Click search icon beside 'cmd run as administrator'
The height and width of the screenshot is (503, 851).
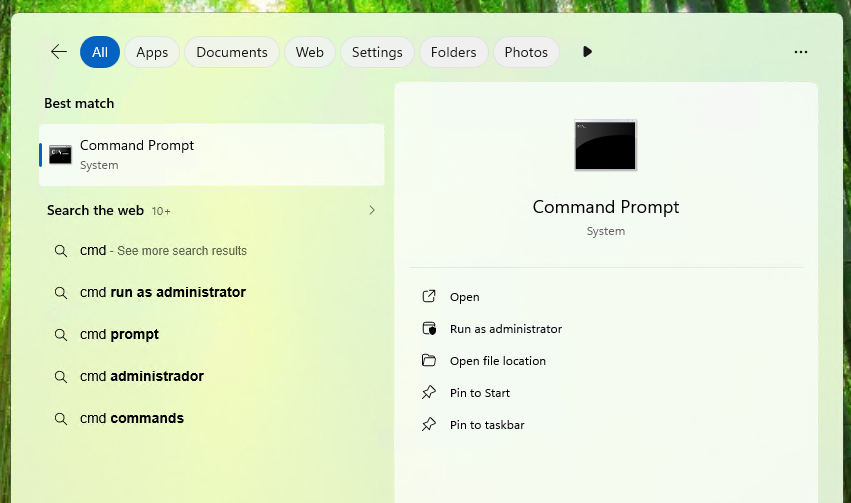61,293
